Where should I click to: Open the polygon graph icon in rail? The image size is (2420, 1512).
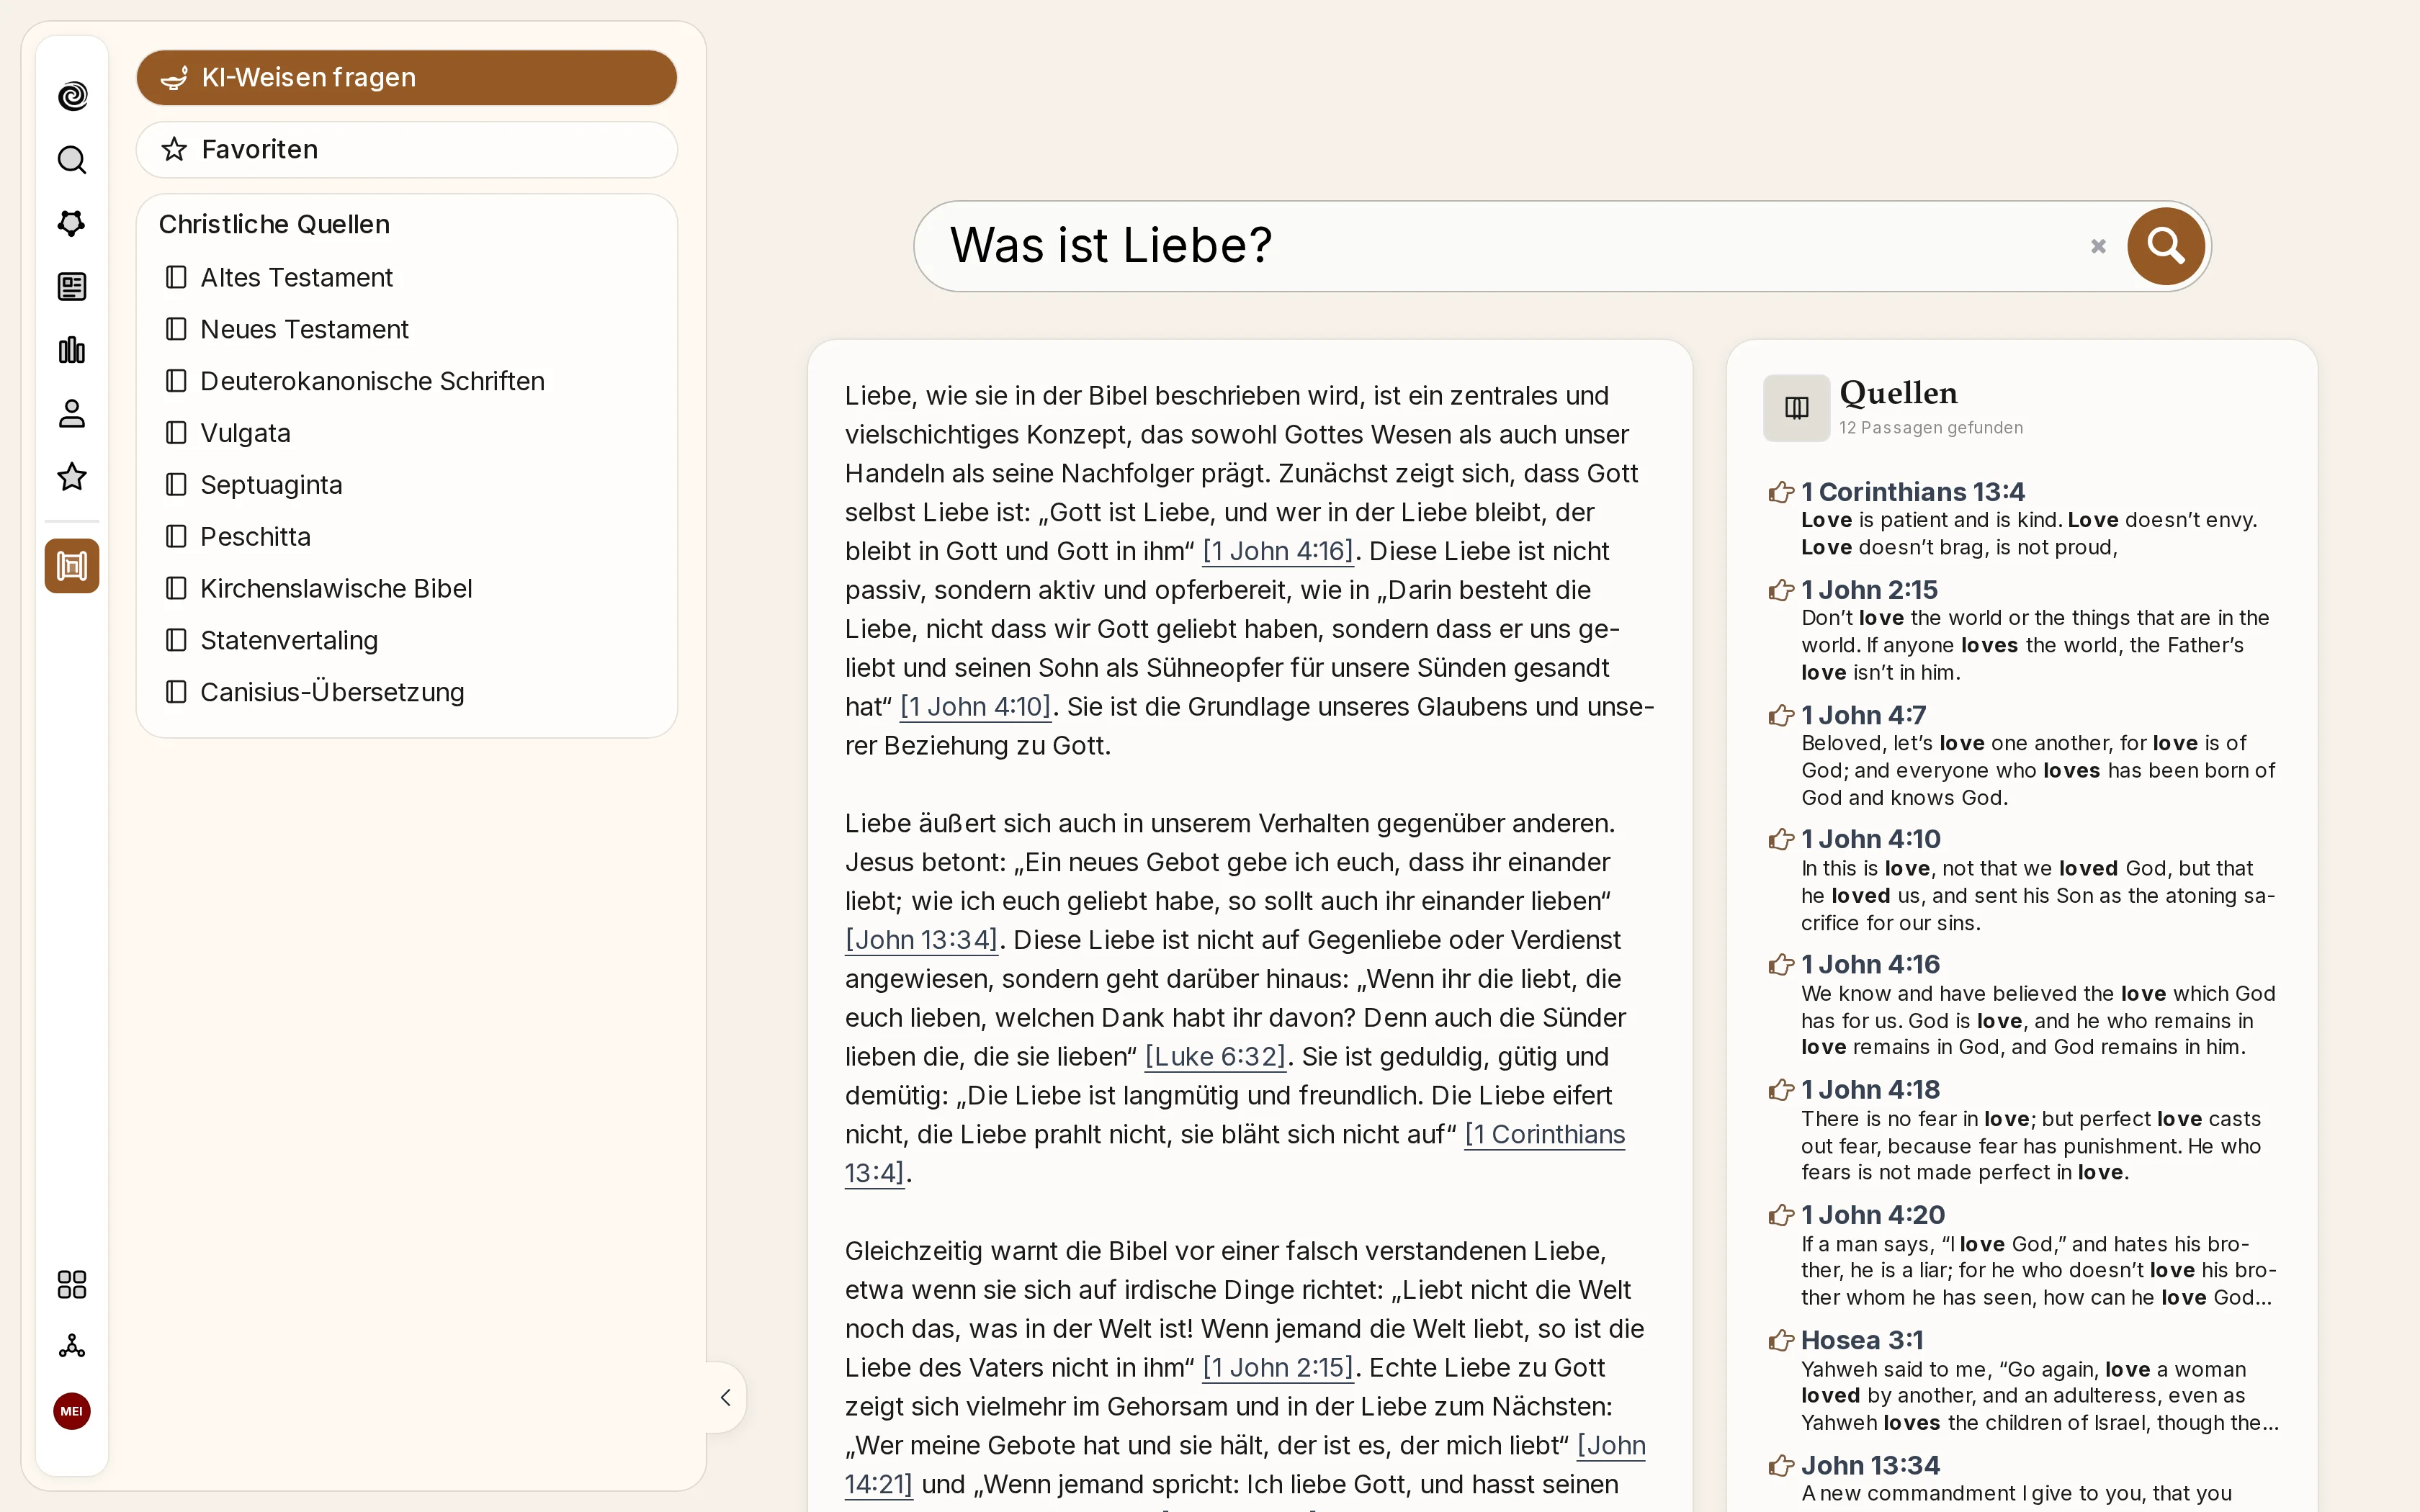(72, 223)
